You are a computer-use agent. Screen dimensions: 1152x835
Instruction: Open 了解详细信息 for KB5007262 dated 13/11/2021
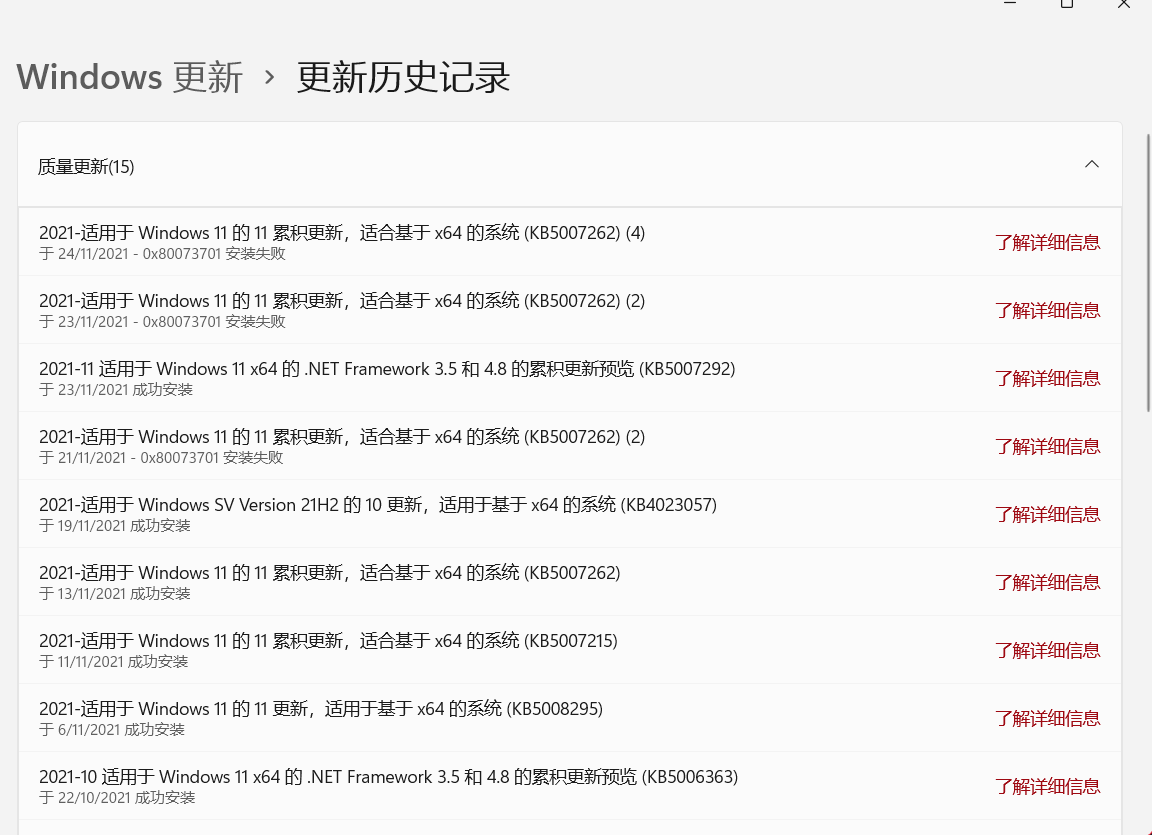click(x=1048, y=582)
